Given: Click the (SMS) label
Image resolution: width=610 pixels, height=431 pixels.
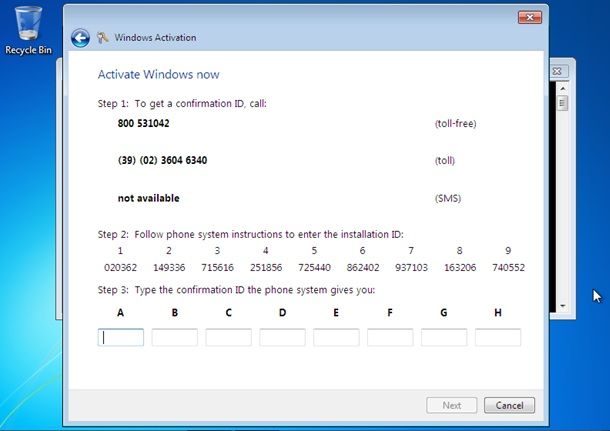Looking at the screenshot, I should [x=448, y=198].
